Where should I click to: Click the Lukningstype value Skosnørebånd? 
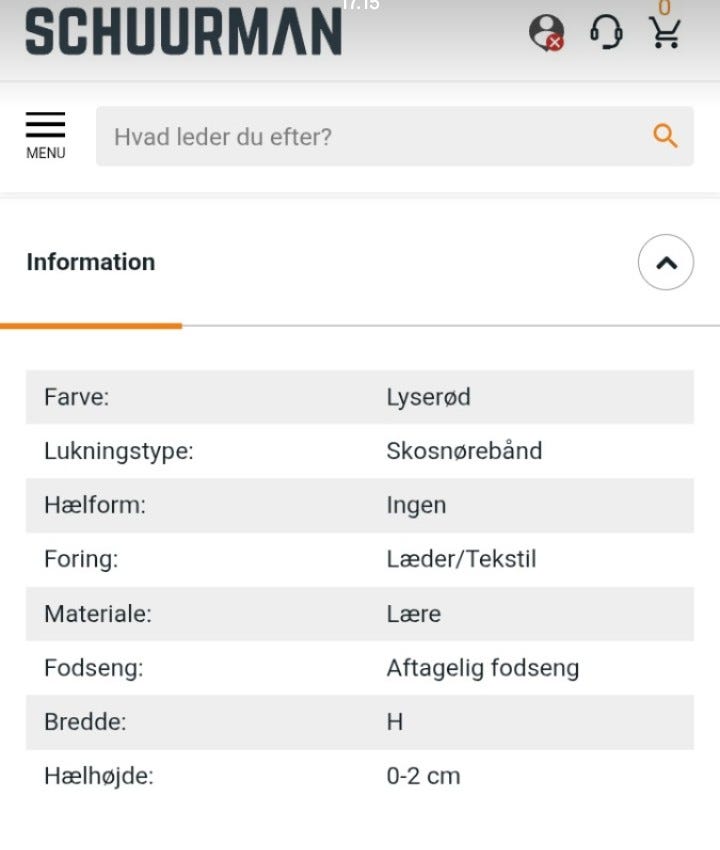464,451
